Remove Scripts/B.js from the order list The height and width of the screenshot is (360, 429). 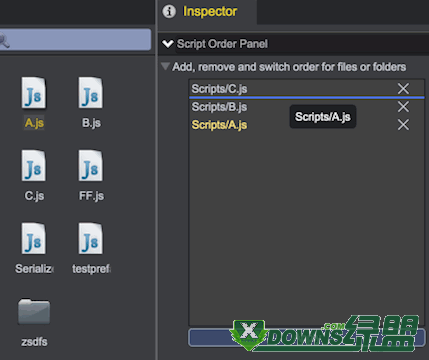click(403, 107)
